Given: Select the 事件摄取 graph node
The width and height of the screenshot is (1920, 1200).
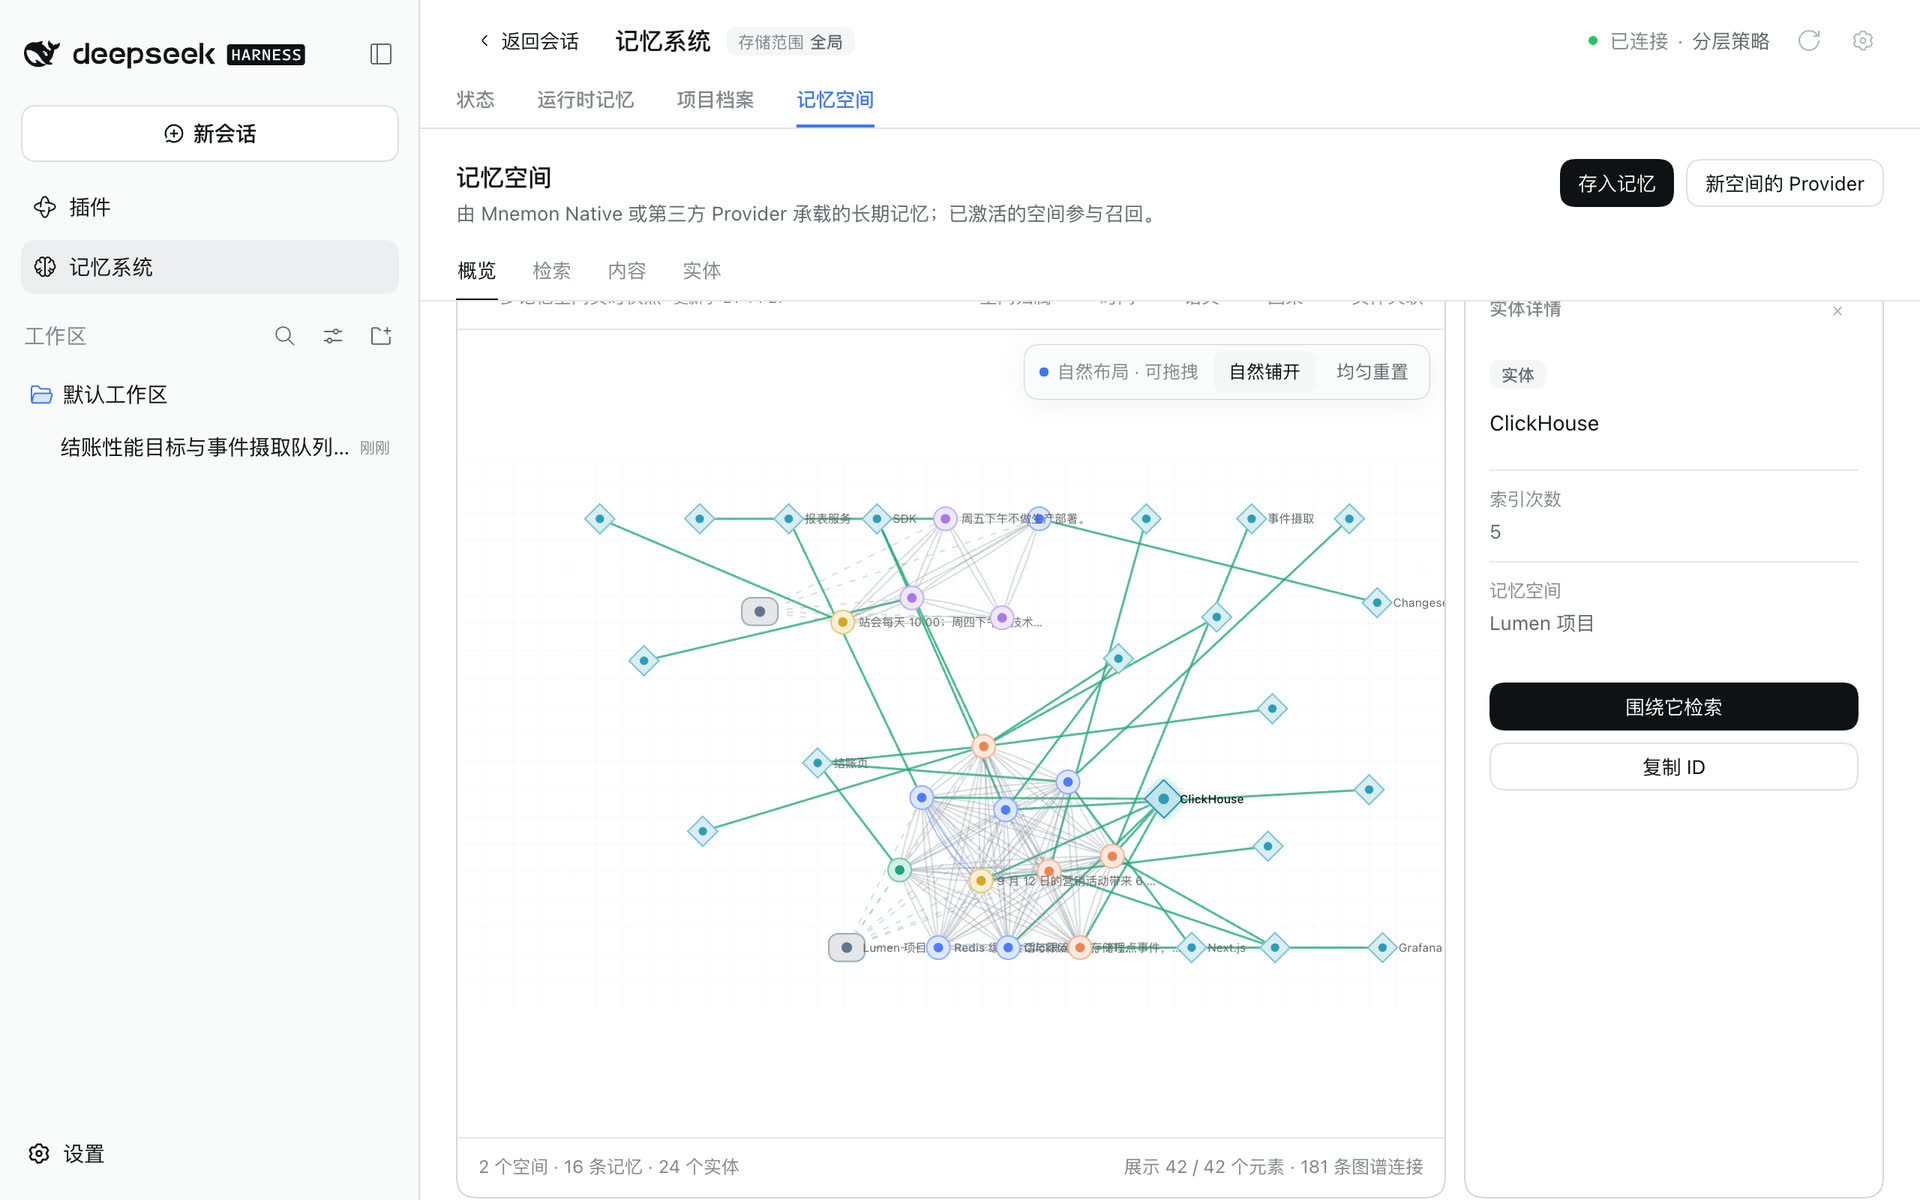Looking at the screenshot, I should pos(1251,518).
